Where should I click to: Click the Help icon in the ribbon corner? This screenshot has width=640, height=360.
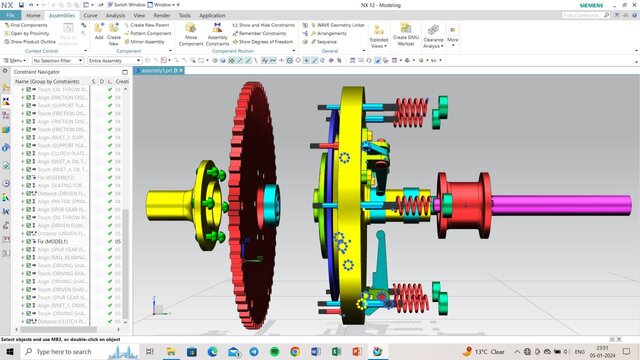[634, 15]
